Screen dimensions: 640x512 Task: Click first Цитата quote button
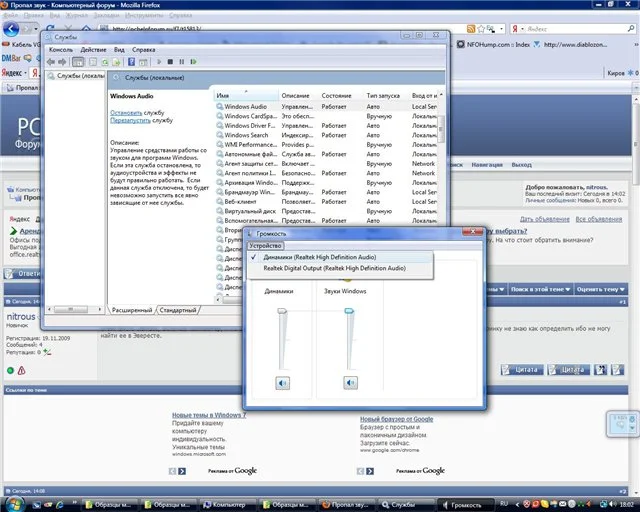tap(522, 370)
